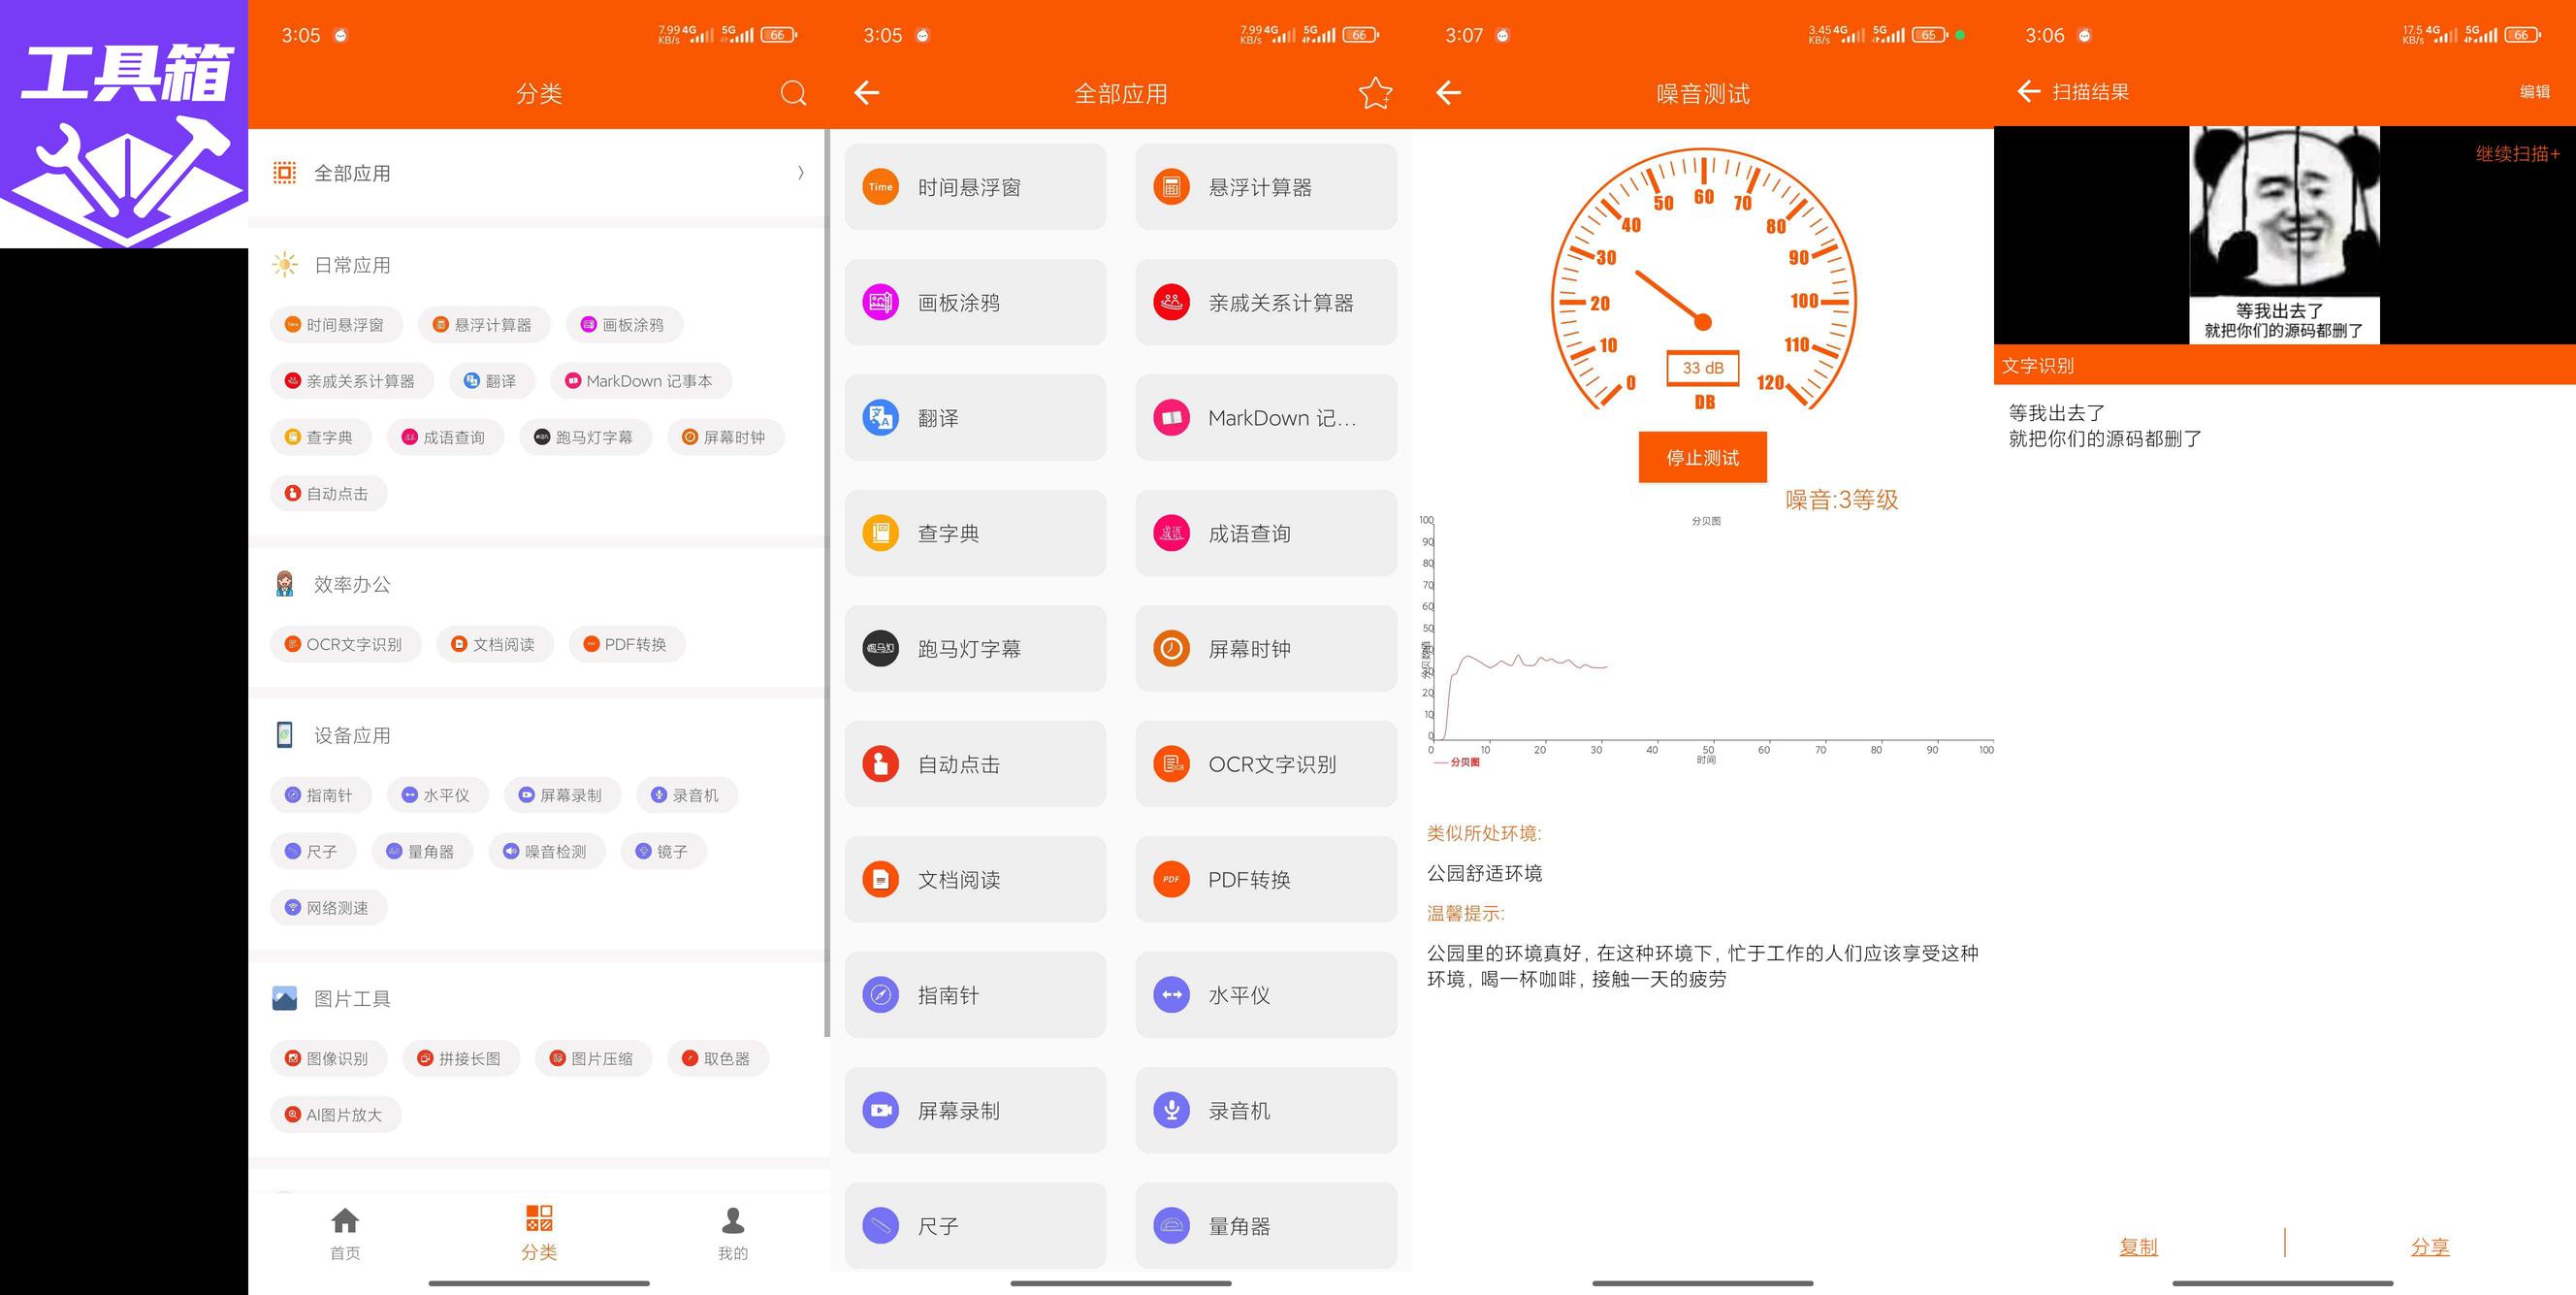Expand 全部应用 row chevron
This screenshot has height=1295, width=2576.
coord(800,173)
